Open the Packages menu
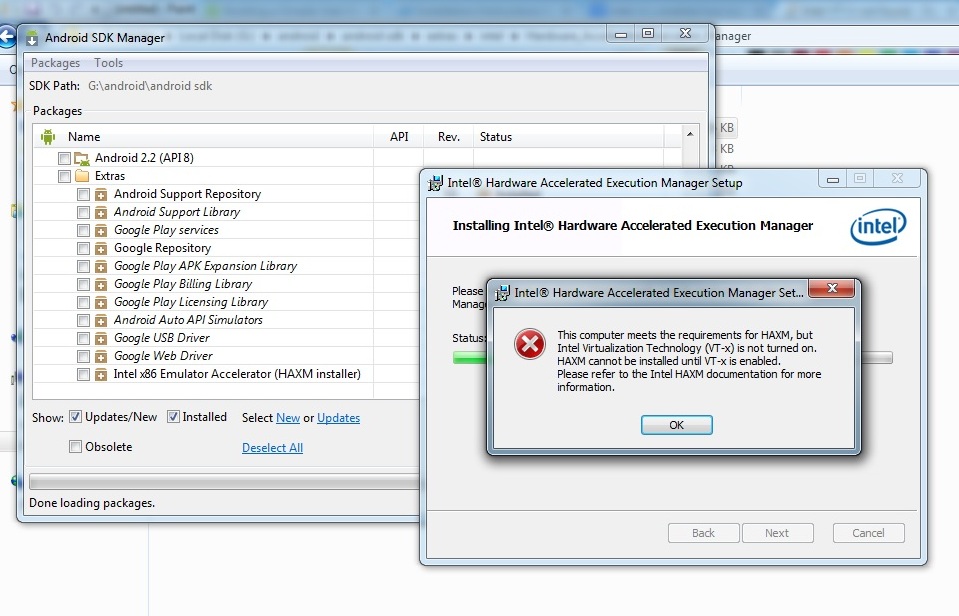Viewport: 959px width, 616px height. click(x=55, y=63)
